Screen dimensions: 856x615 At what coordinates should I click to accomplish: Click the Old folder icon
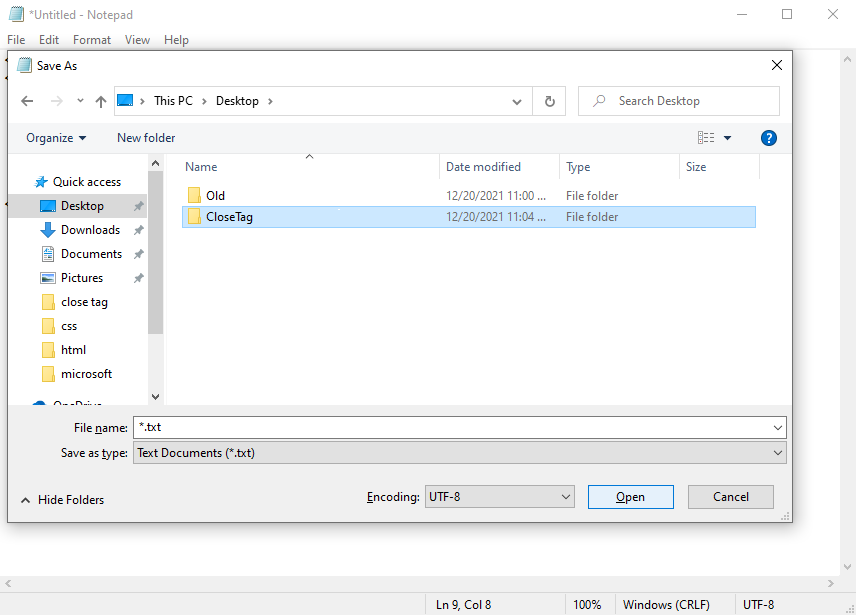(194, 195)
